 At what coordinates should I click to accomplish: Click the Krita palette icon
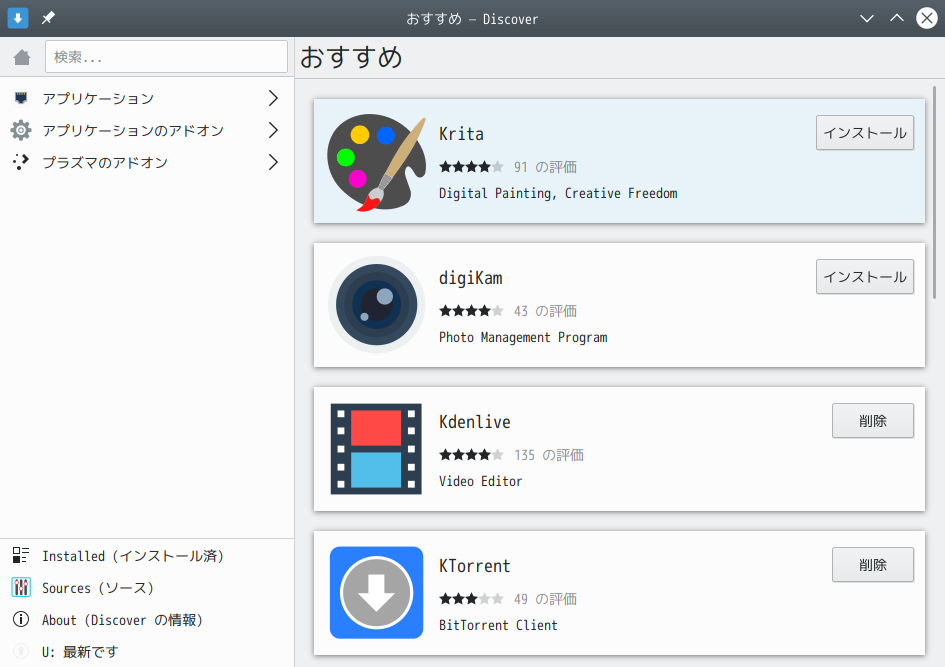(x=376, y=163)
